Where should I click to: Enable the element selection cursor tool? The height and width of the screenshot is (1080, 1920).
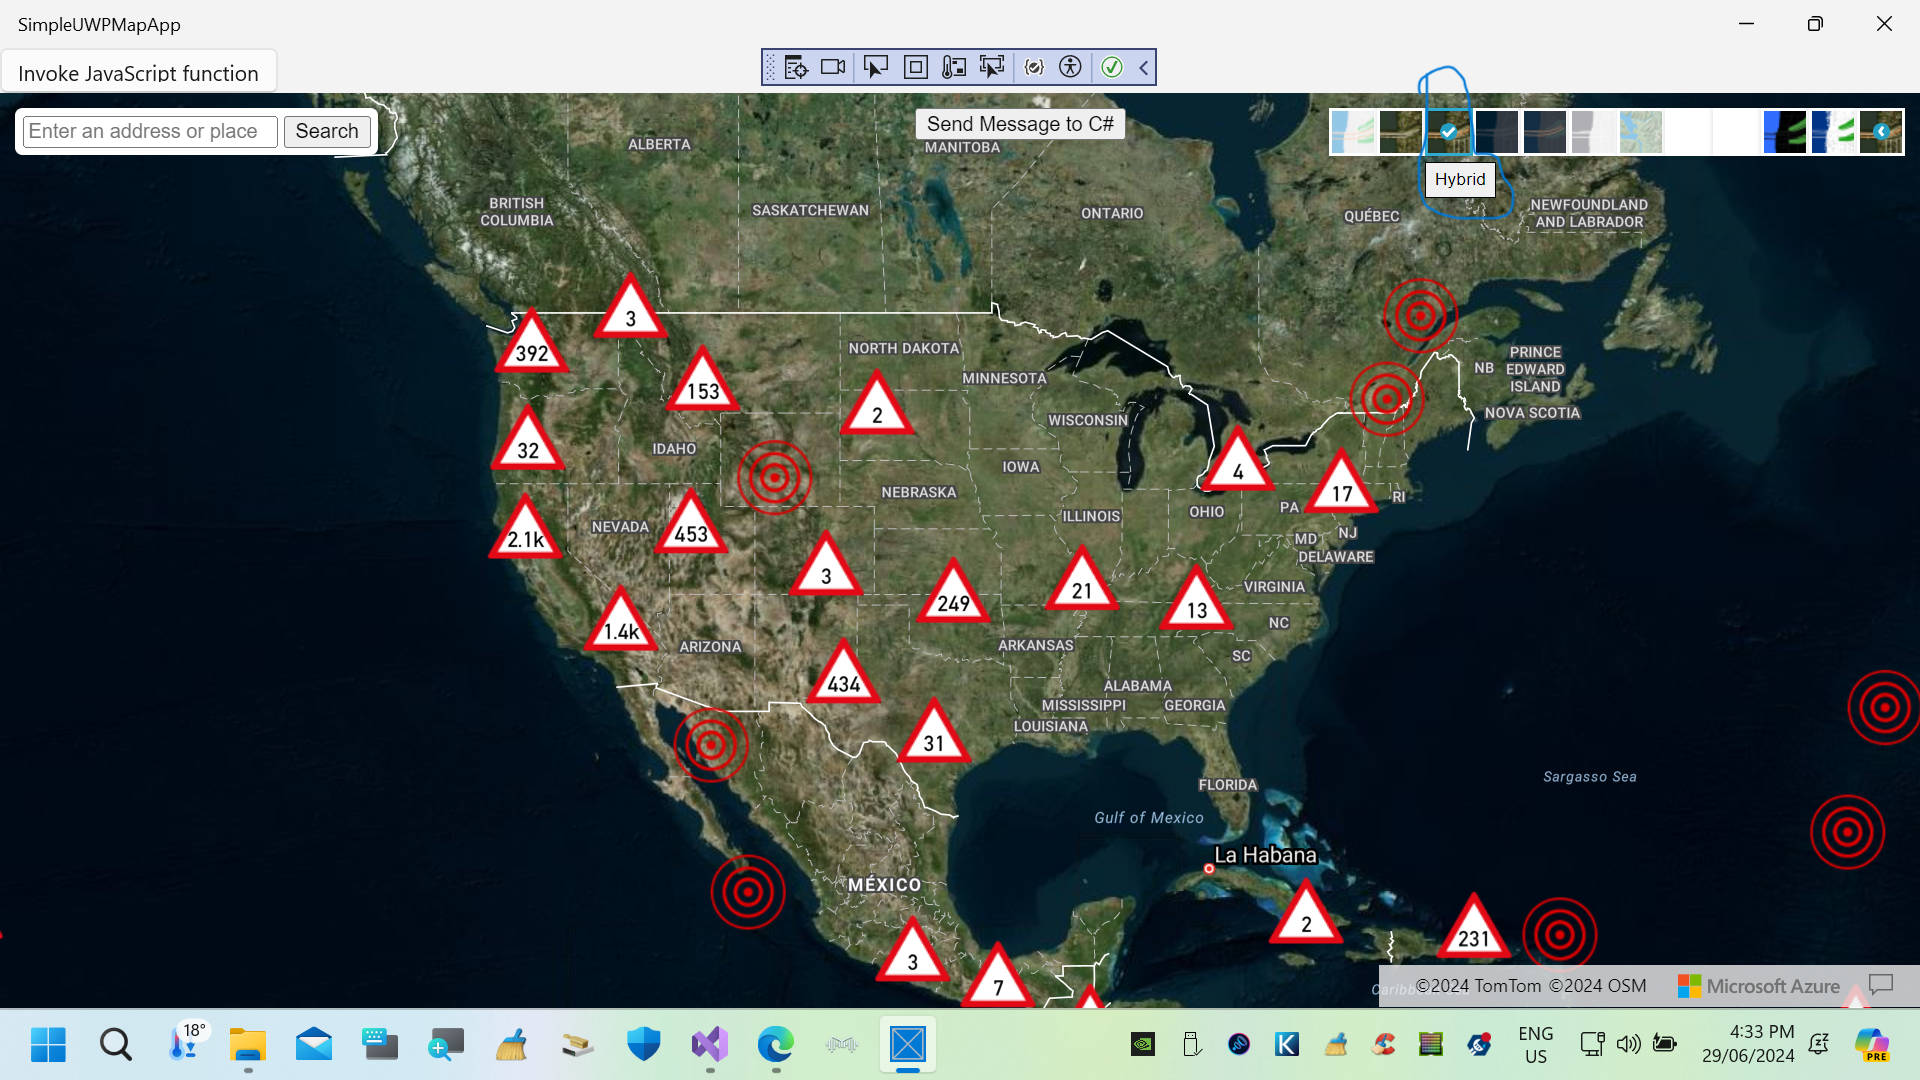876,67
